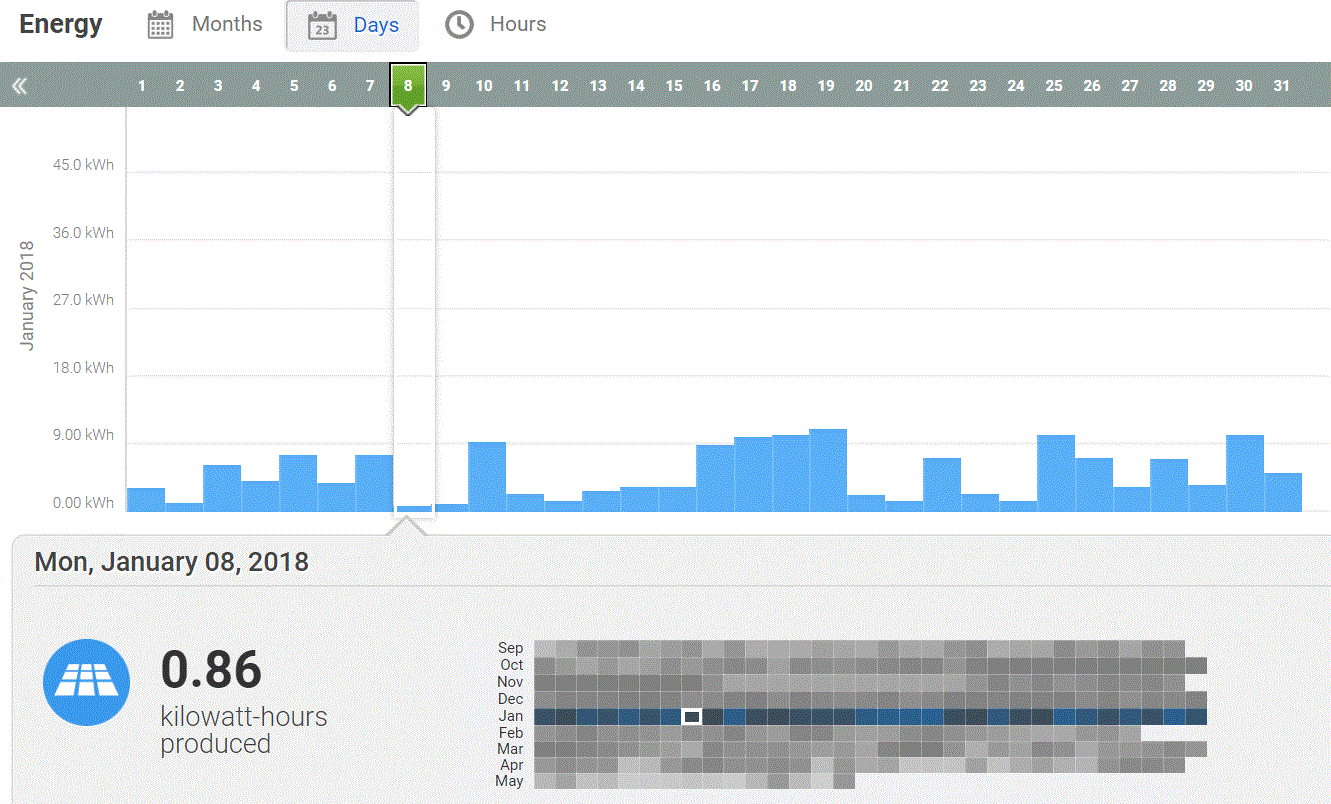Select day 19 in the date strip
The height and width of the screenshot is (804, 1331).
[x=826, y=86]
